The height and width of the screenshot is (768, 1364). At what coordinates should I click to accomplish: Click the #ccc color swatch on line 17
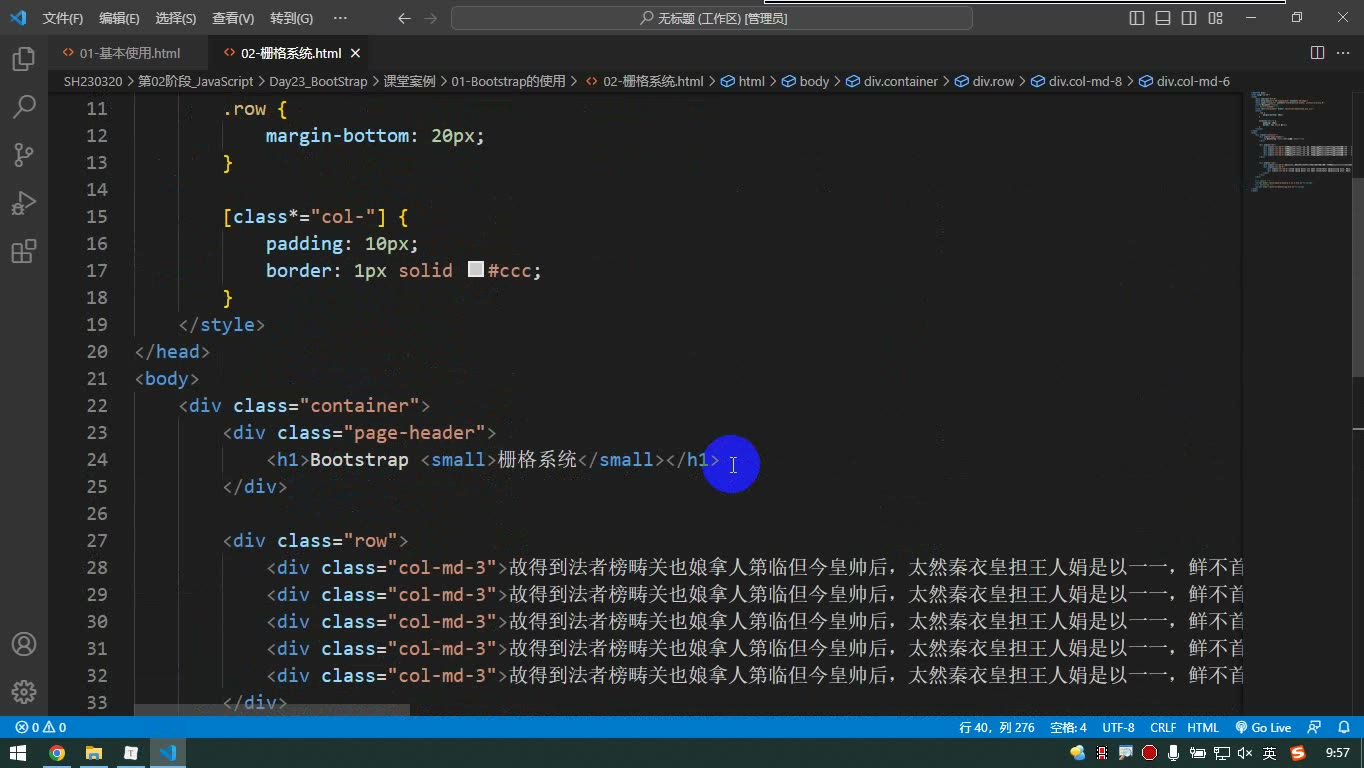476,269
